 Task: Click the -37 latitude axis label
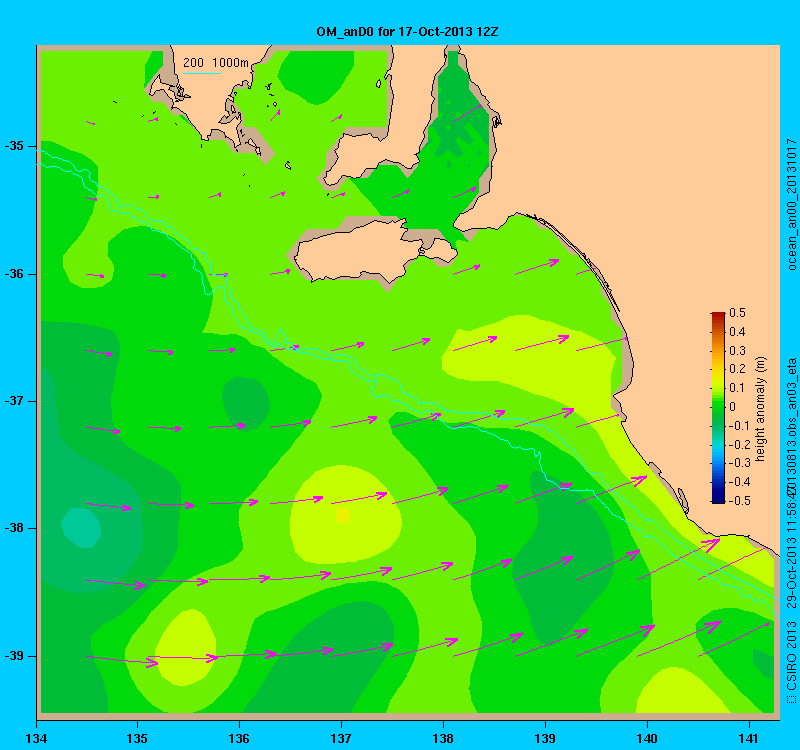click(x=14, y=401)
